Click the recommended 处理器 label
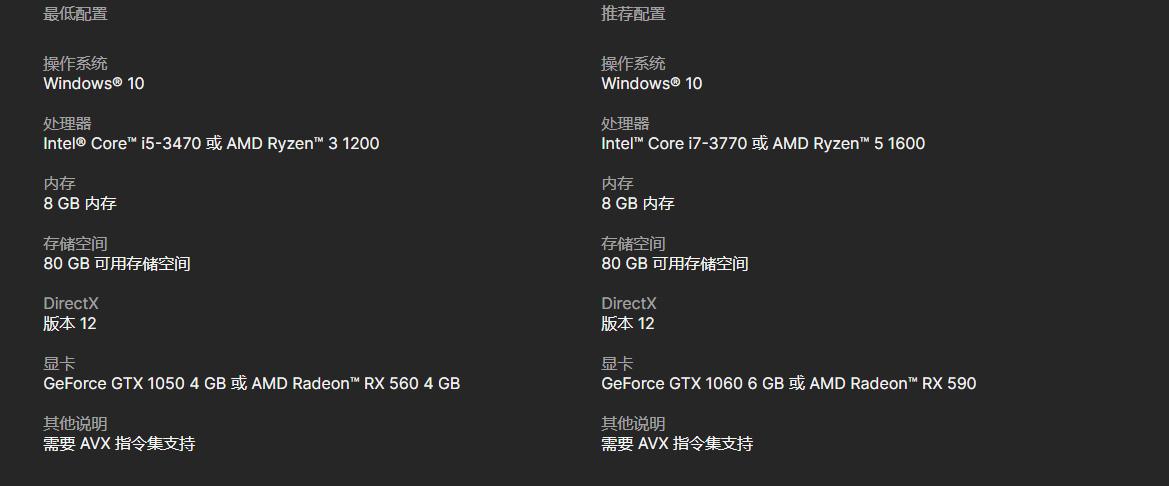The width and height of the screenshot is (1169, 486). coord(626,124)
